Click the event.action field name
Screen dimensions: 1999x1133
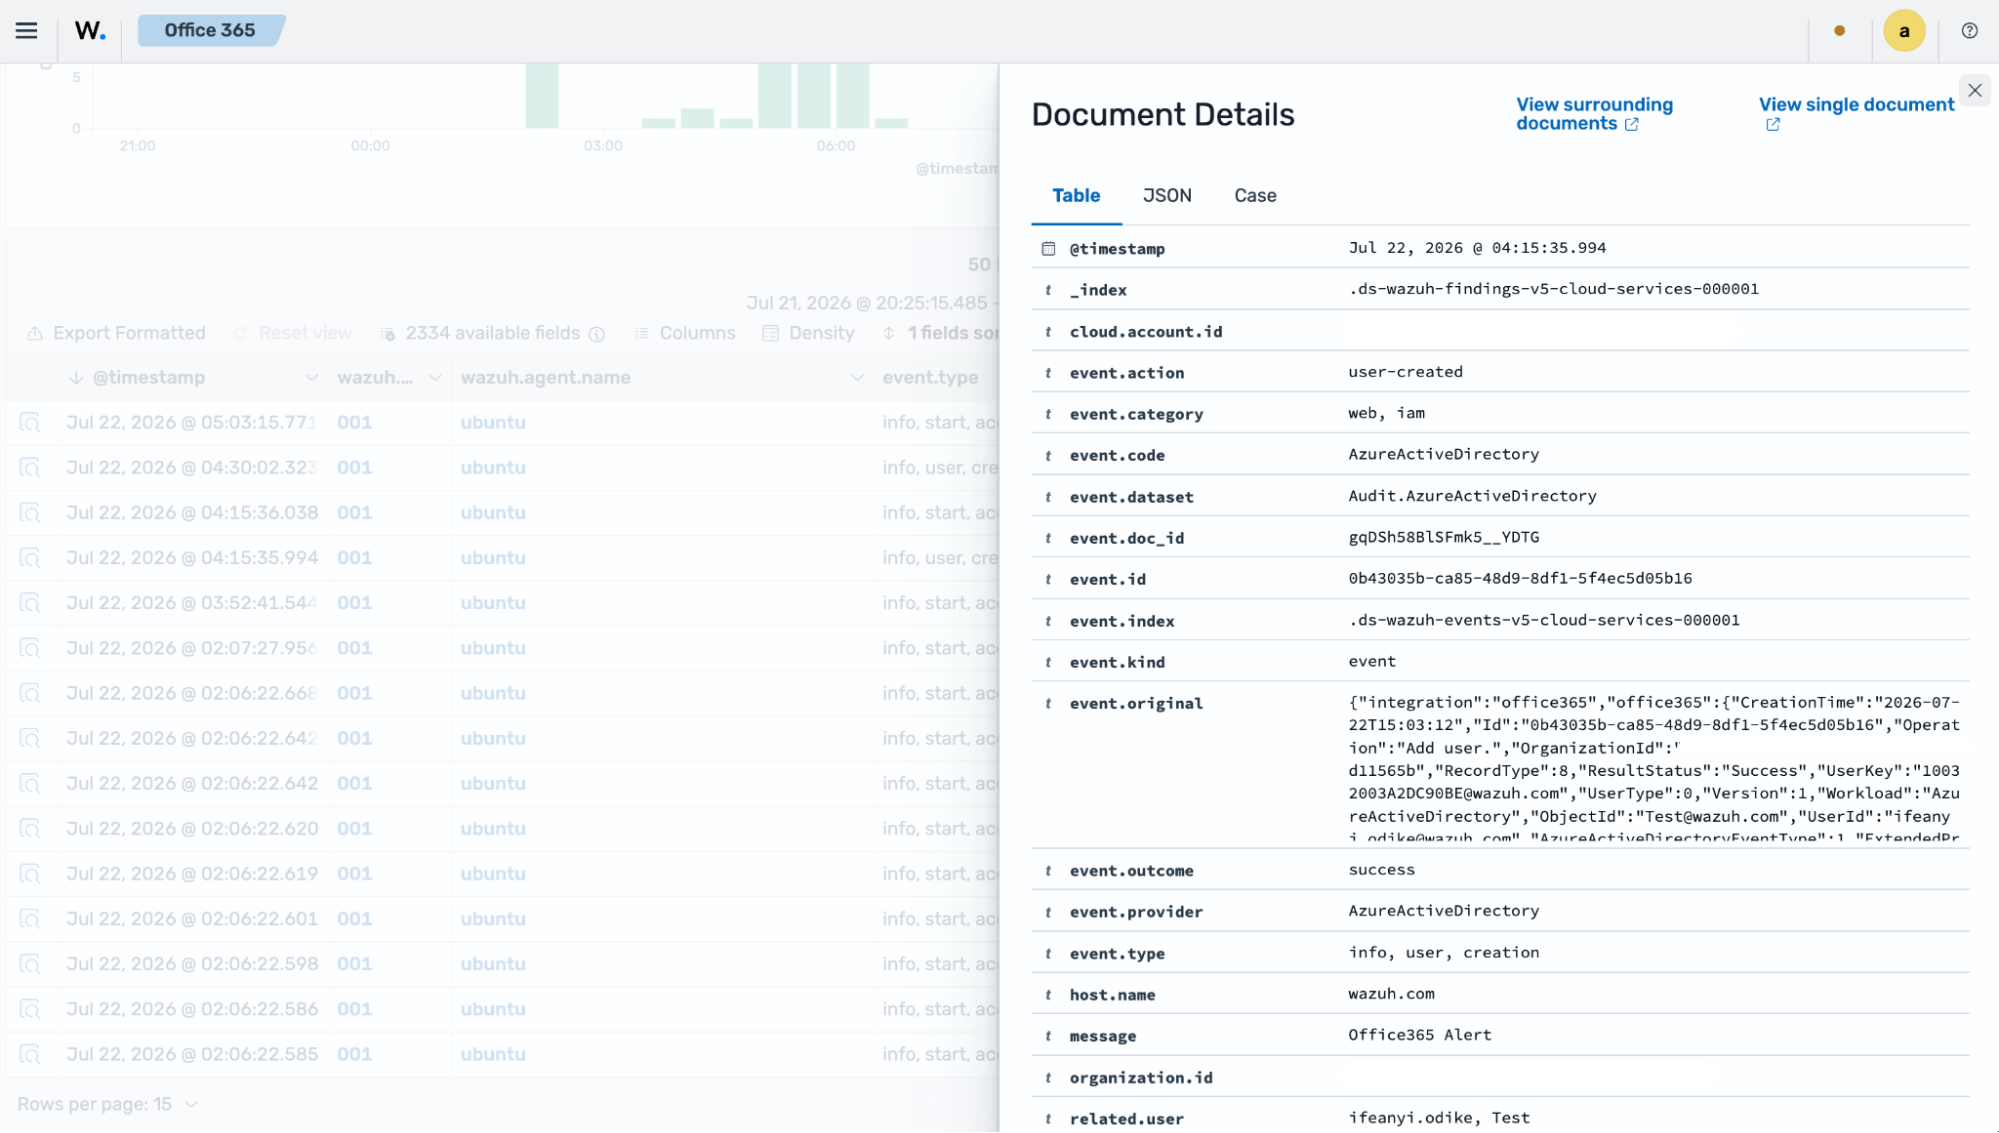tap(1127, 373)
